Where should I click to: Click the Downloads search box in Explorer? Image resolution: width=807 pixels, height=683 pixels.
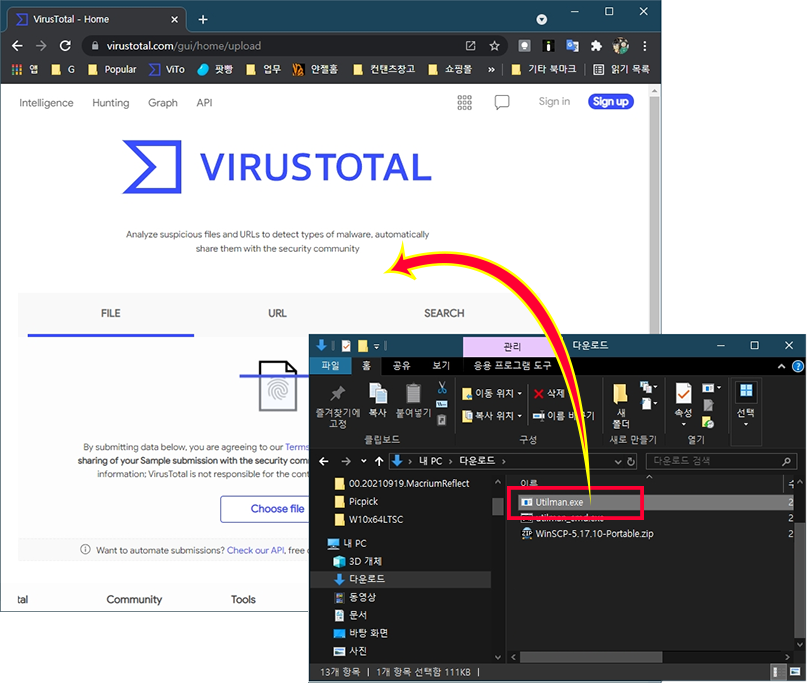click(x=721, y=461)
